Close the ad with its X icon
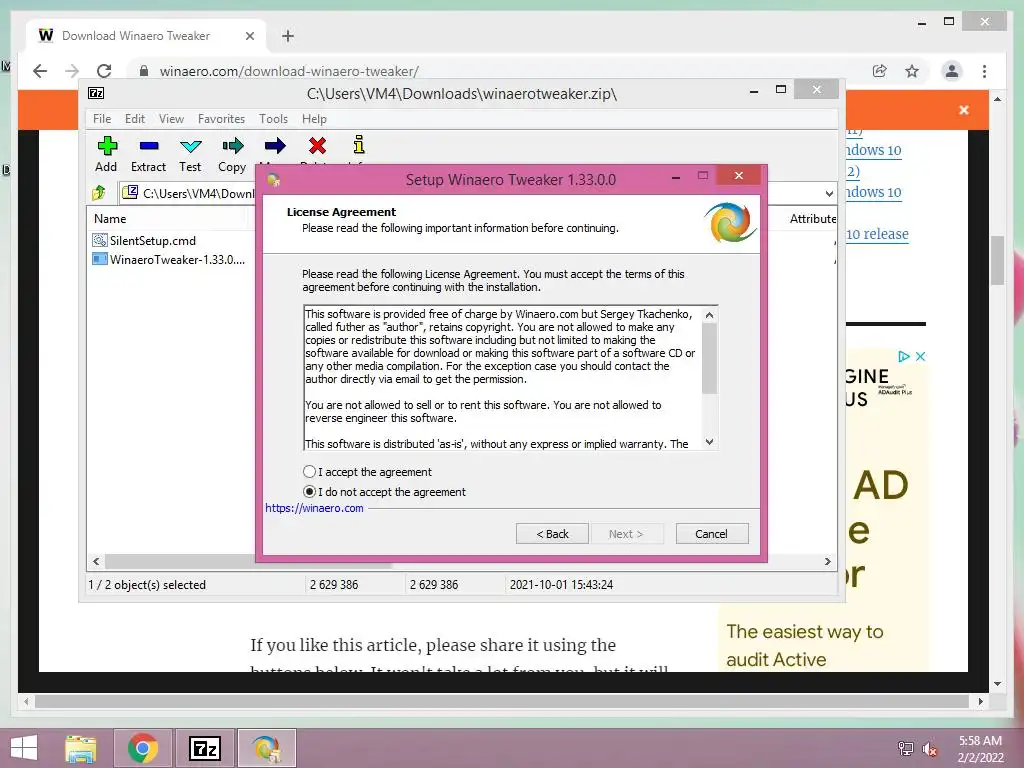 click(920, 357)
